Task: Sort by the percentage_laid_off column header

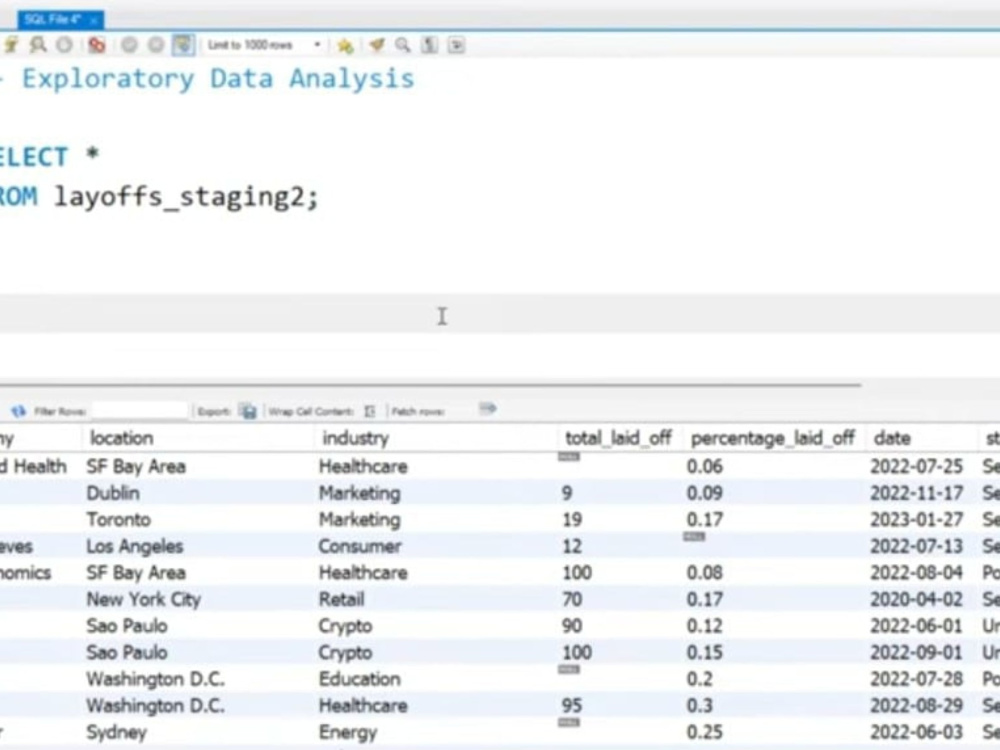Action: pos(772,438)
